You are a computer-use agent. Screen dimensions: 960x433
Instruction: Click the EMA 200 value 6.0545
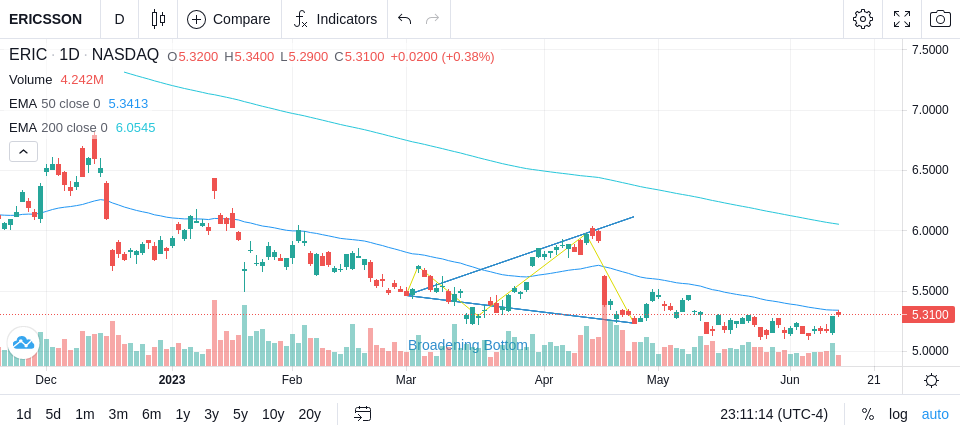point(135,128)
